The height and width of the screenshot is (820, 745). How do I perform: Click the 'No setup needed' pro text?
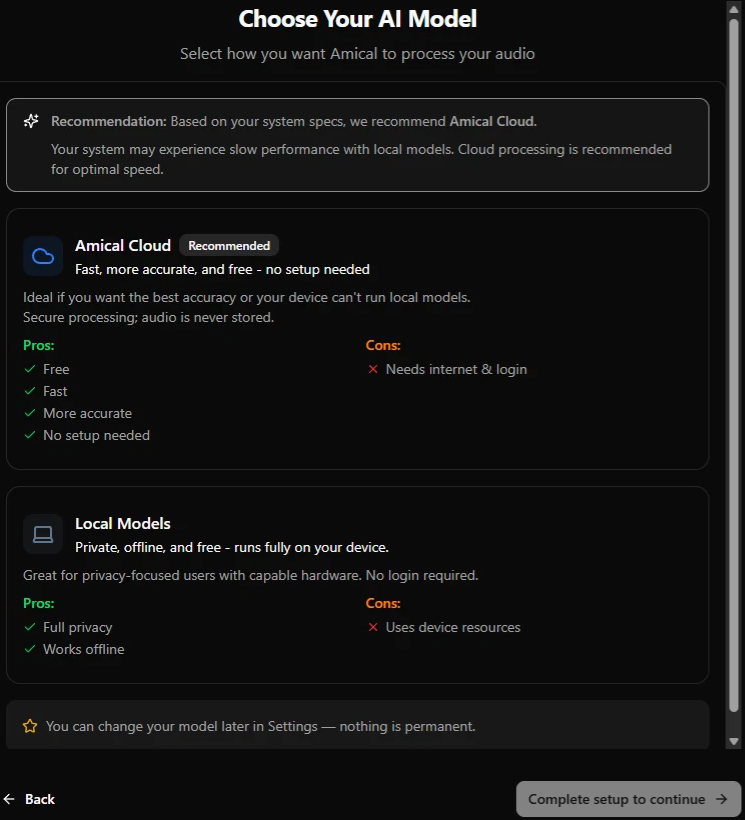point(97,435)
